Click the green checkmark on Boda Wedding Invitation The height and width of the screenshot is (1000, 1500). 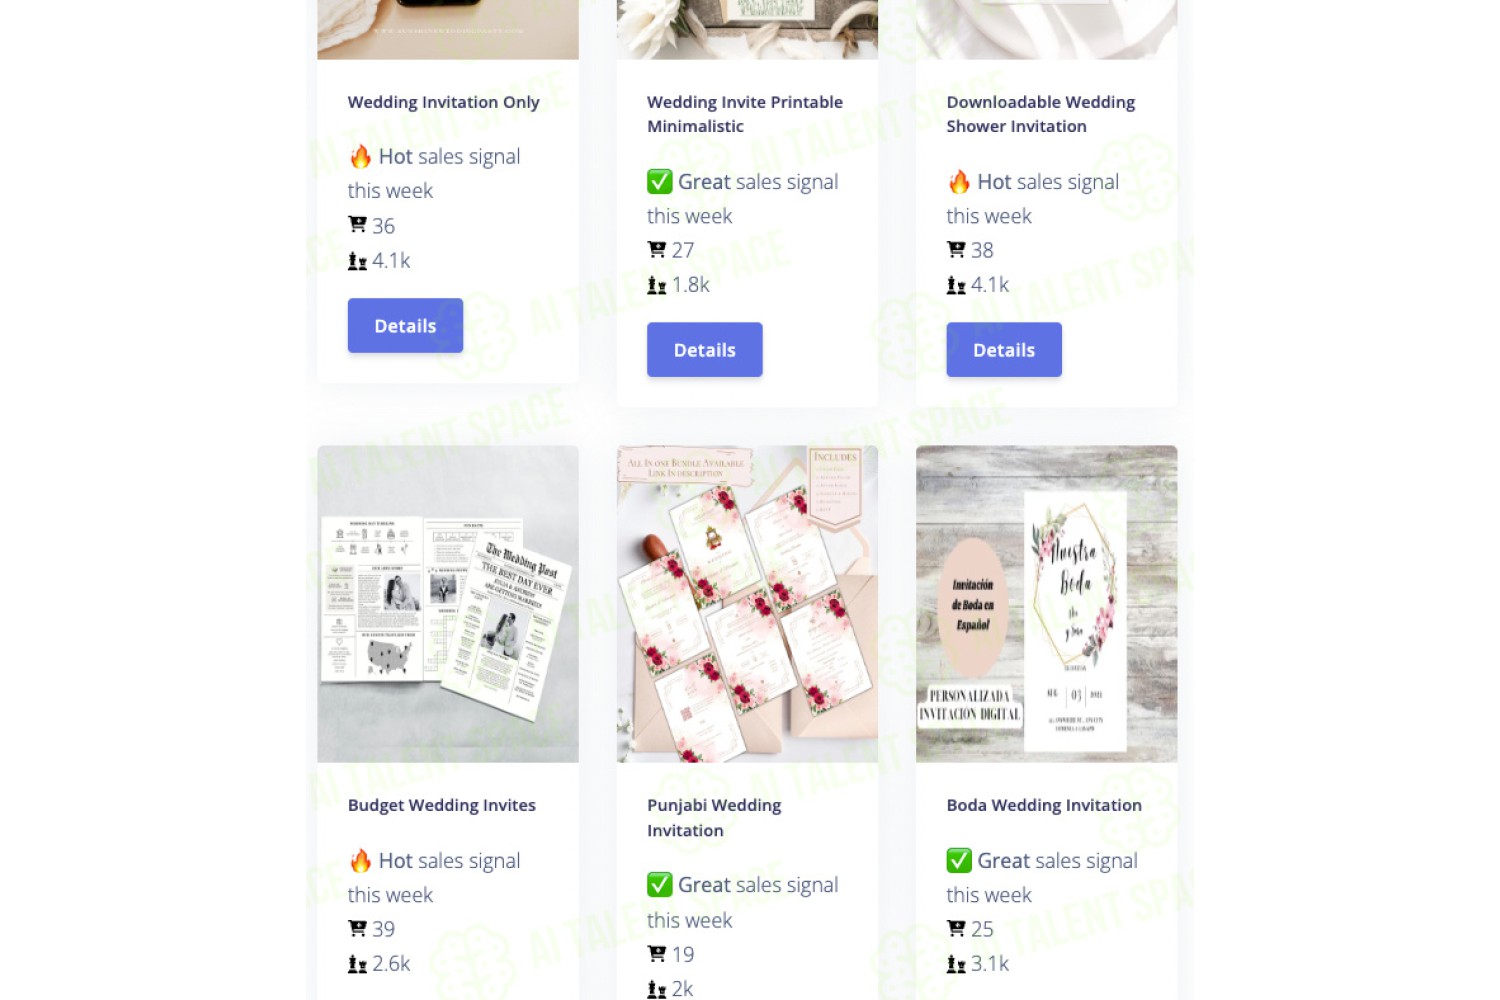tap(959, 861)
